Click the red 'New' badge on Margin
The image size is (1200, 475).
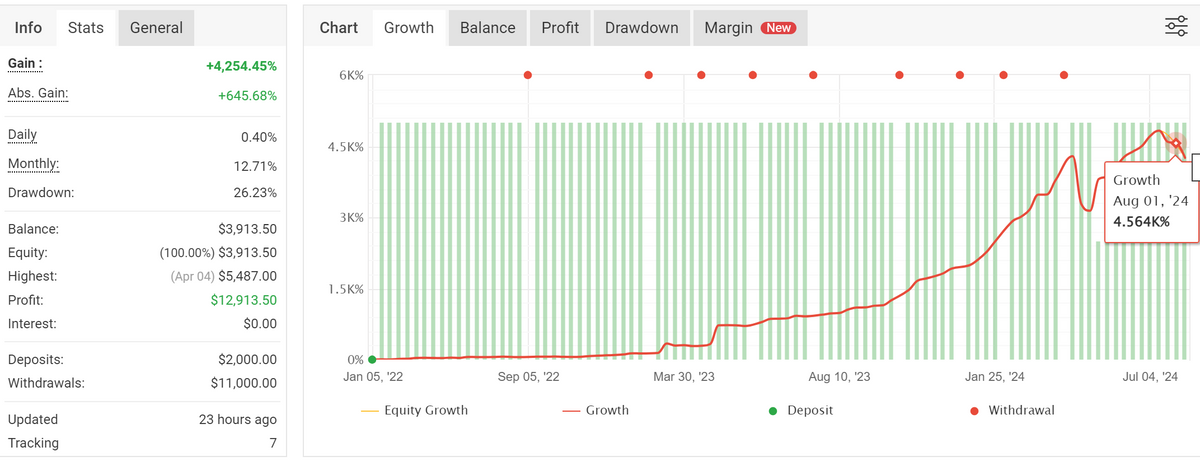click(778, 28)
